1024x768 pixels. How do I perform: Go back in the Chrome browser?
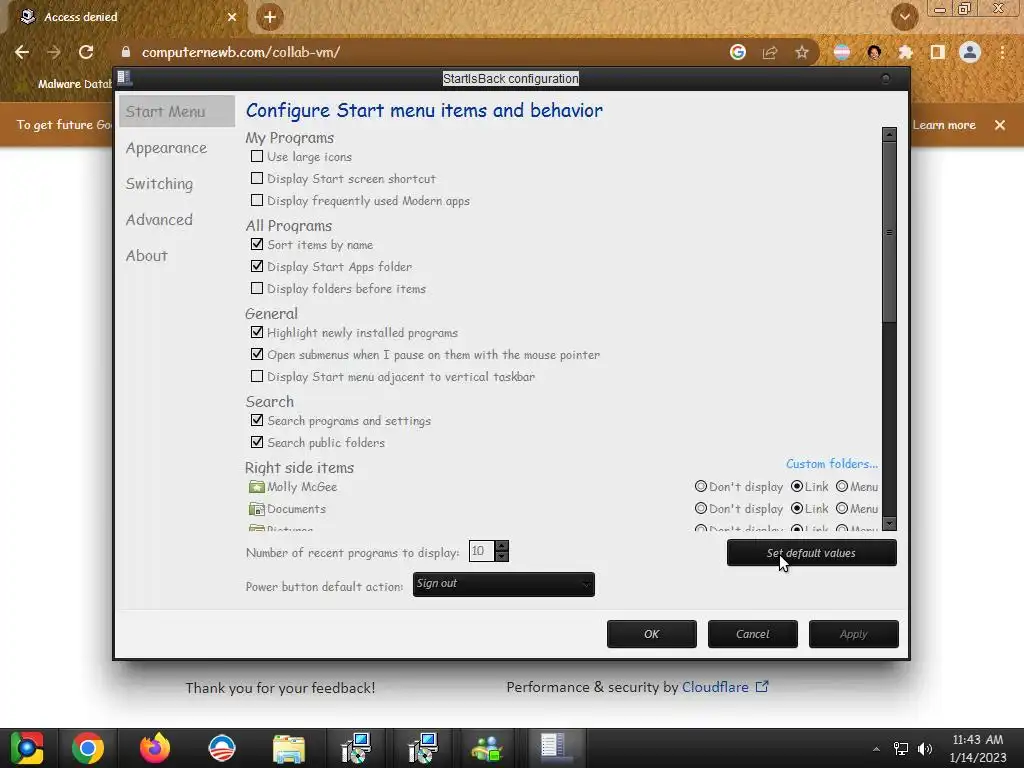tap(22, 52)
